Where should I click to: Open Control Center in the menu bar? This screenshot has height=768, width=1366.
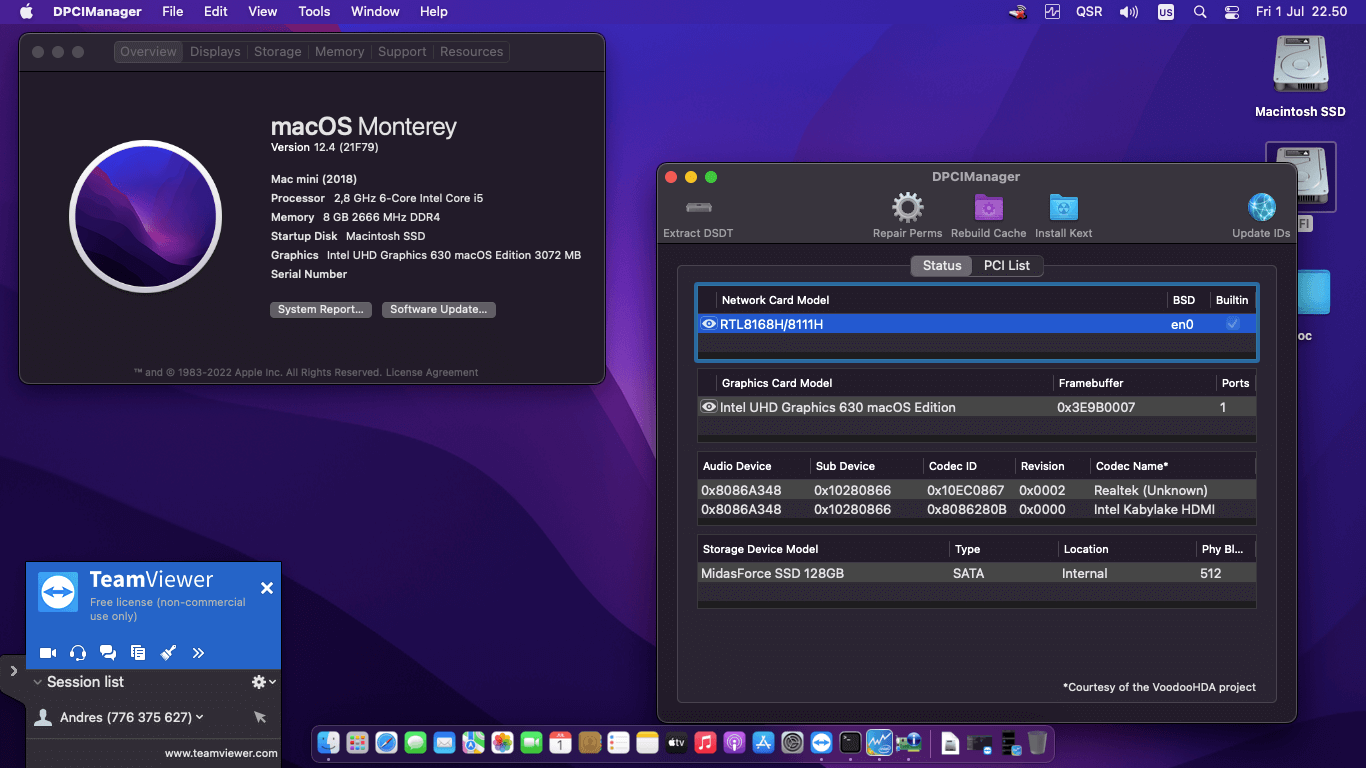(x=1232, y=12)
